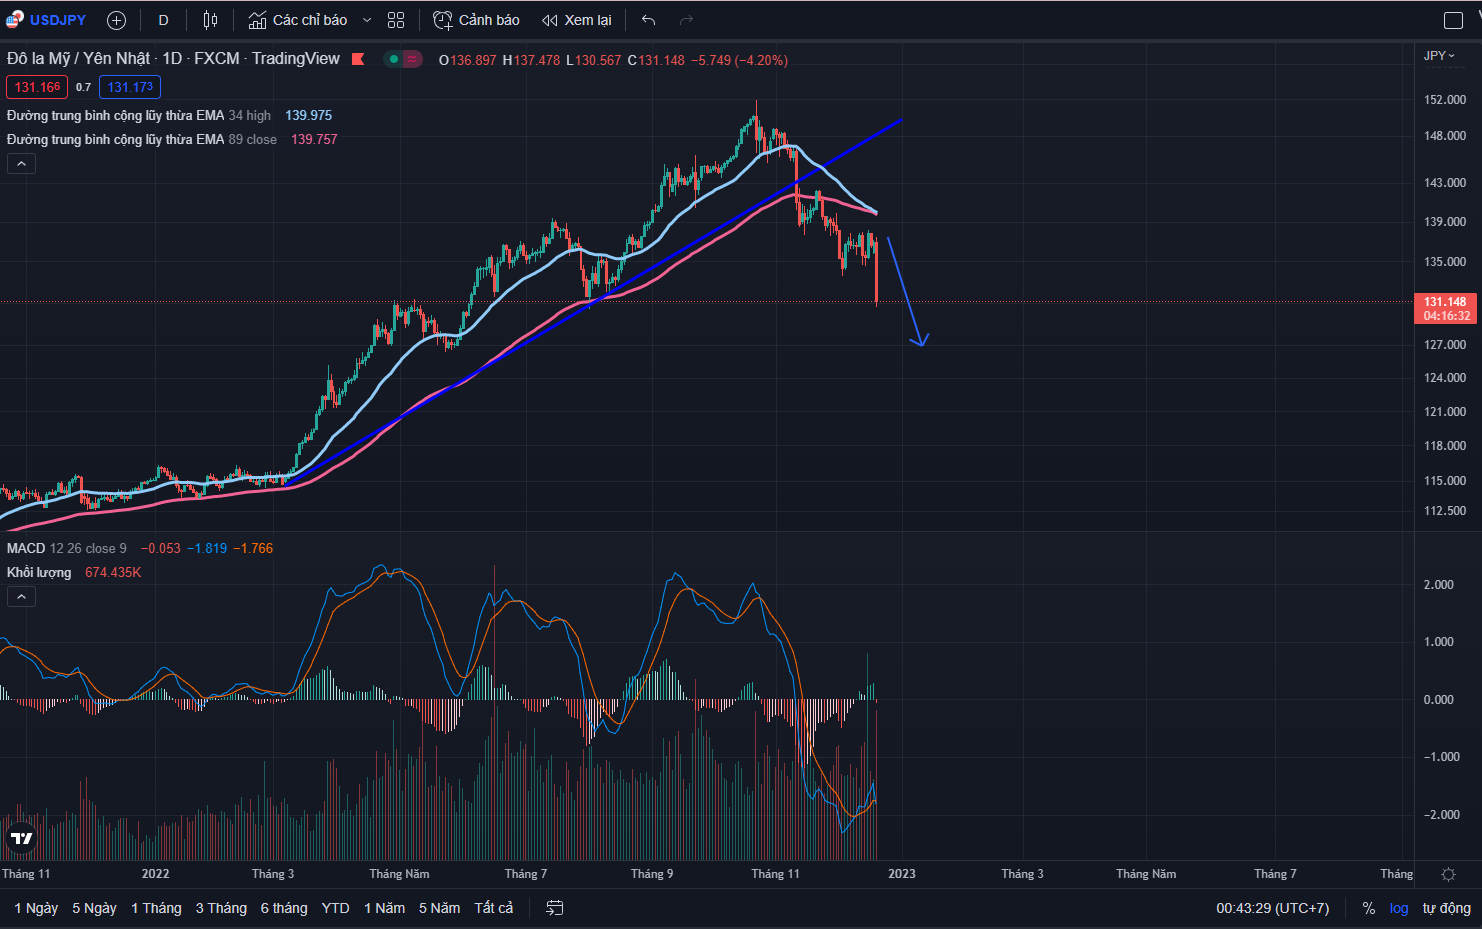
Task: Click the red flag next to symbol title
Action: point(358,59)
